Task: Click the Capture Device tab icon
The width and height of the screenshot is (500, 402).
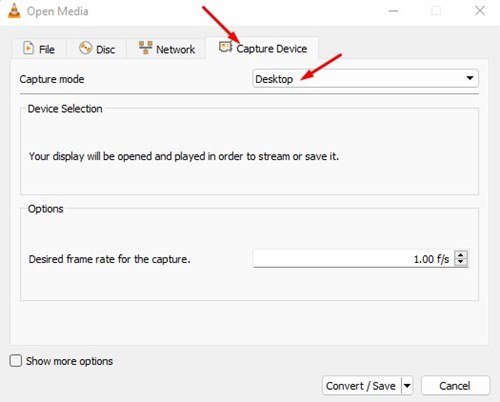Action: (x=225, y=47)
